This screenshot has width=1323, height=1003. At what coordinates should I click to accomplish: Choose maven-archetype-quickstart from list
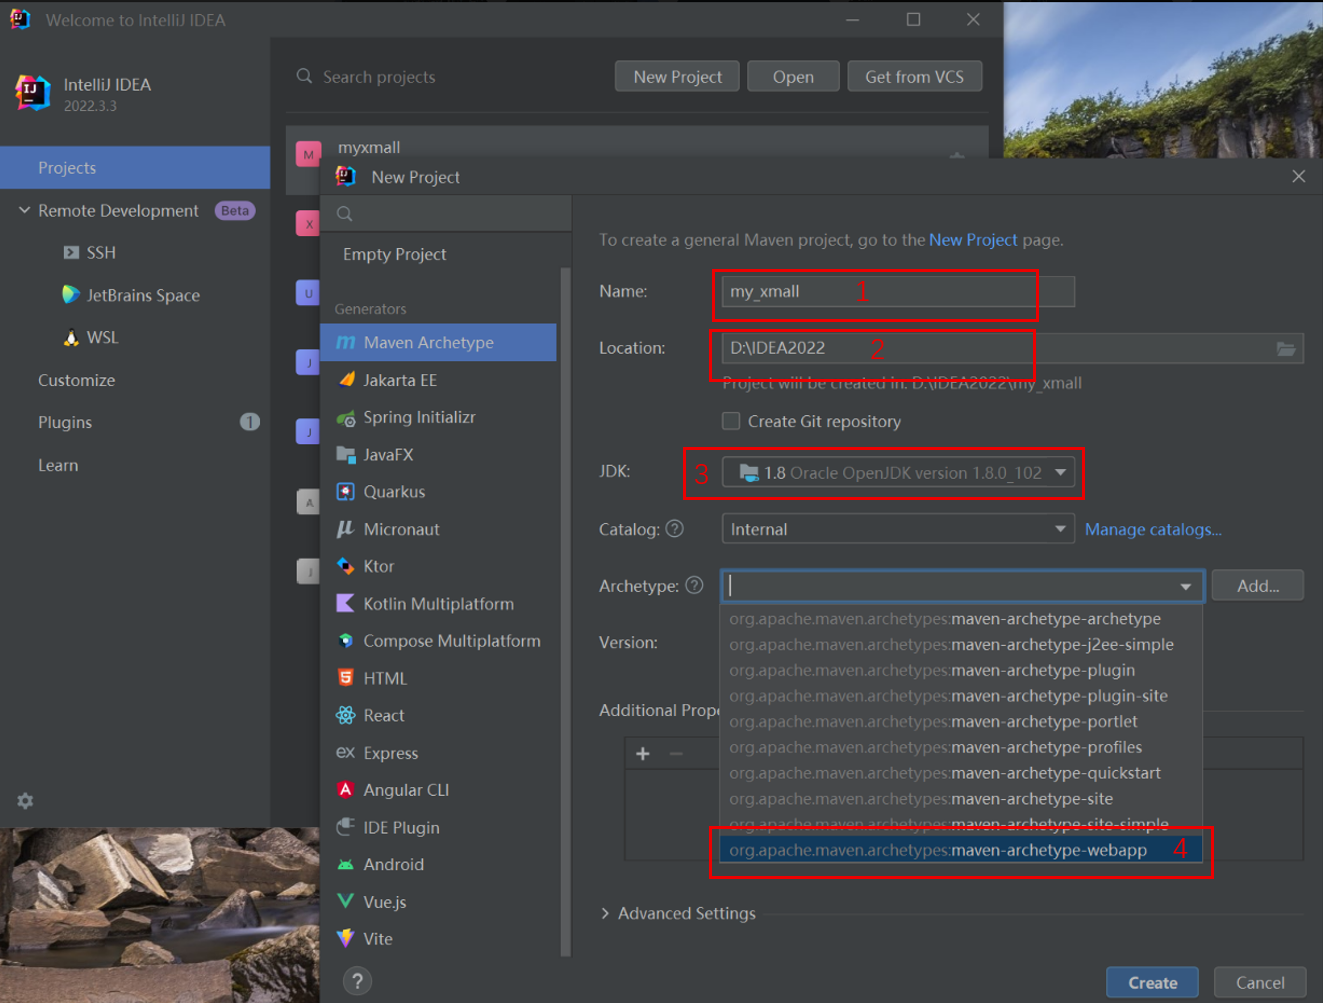pos(960,773)
